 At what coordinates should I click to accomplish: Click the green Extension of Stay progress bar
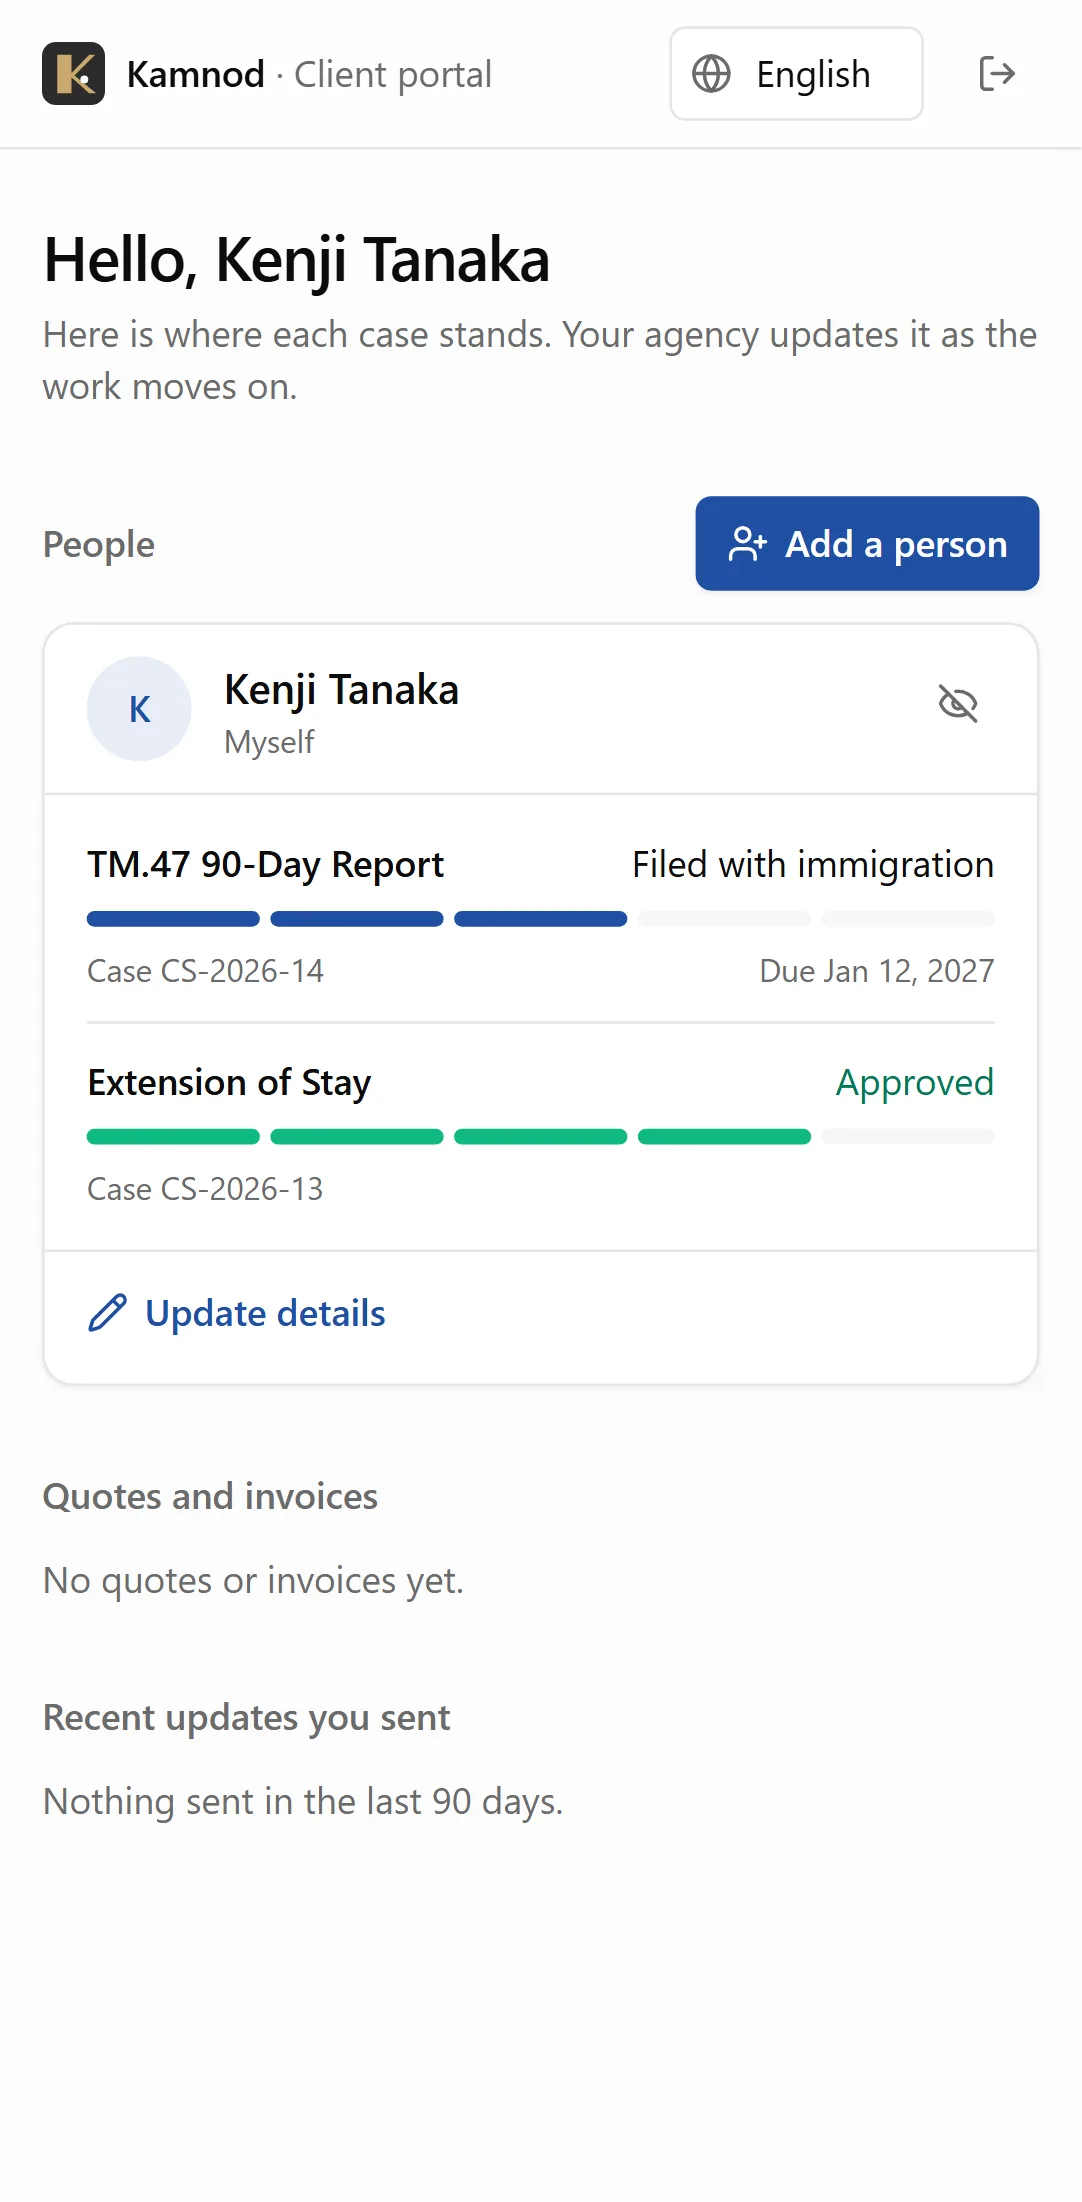pos(541,1137)
